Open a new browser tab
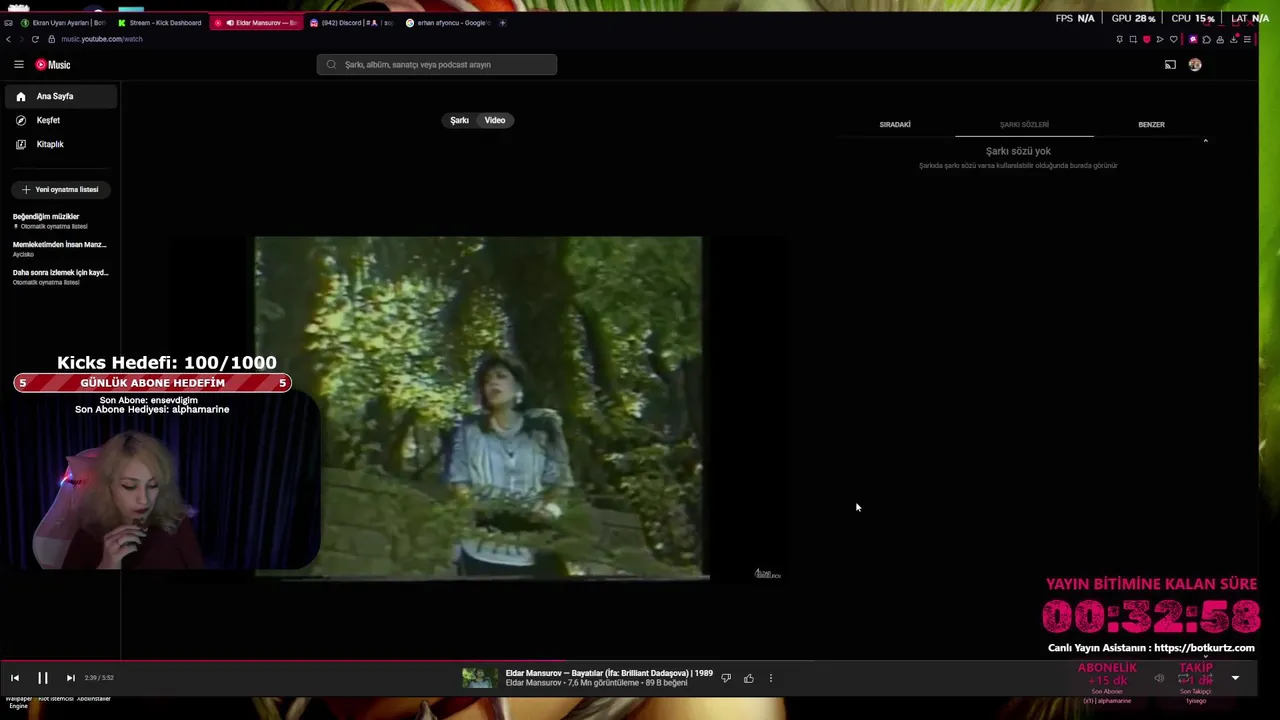The image size is (1280, 720). point(502,23)
